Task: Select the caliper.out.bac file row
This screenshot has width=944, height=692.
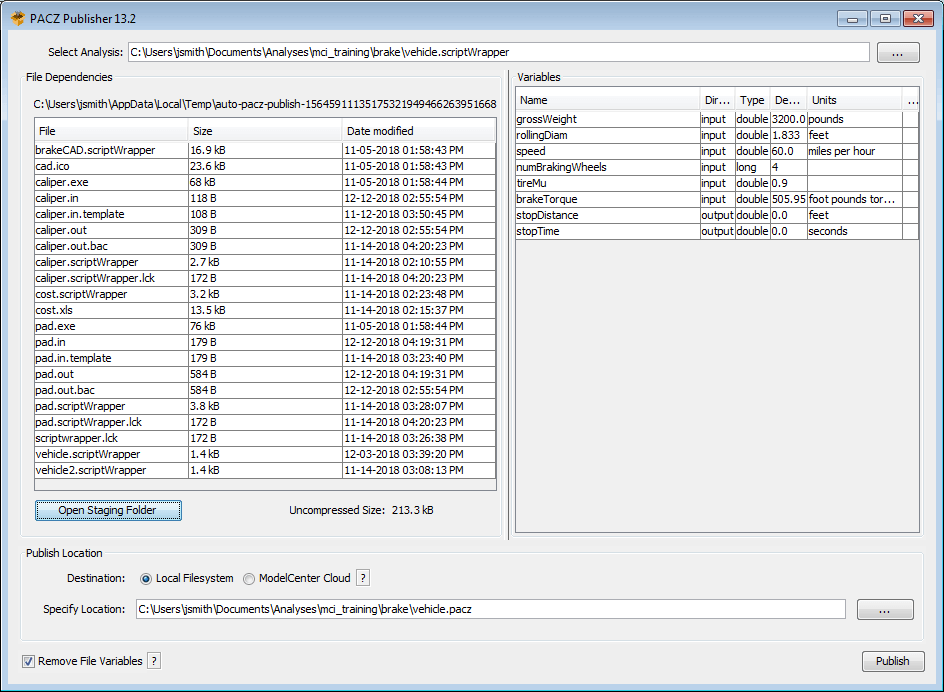Action: [x=266, y=246]
